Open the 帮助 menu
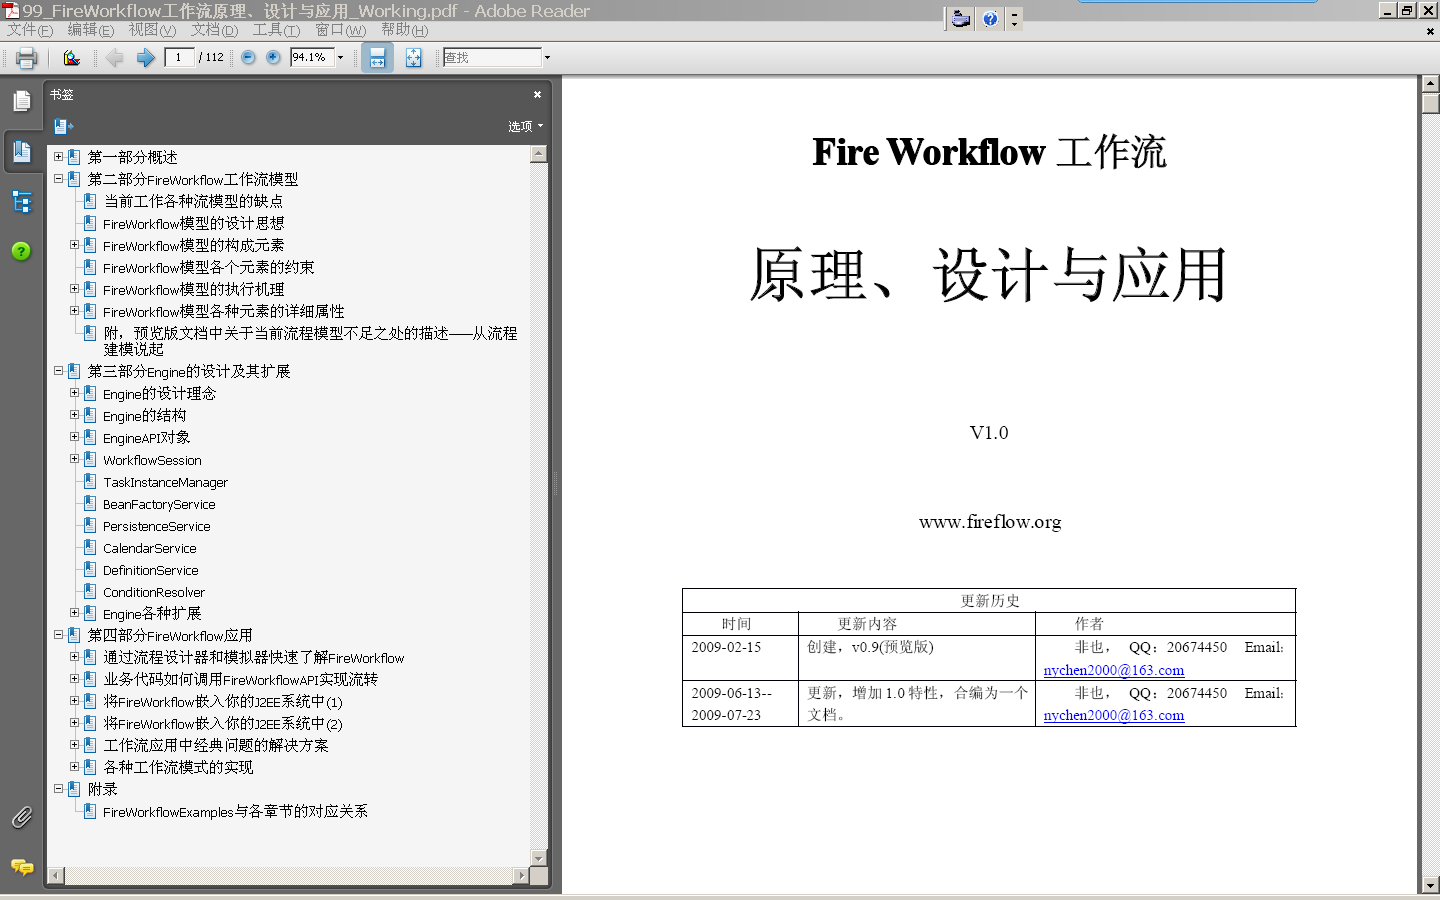 click(404, 30)
